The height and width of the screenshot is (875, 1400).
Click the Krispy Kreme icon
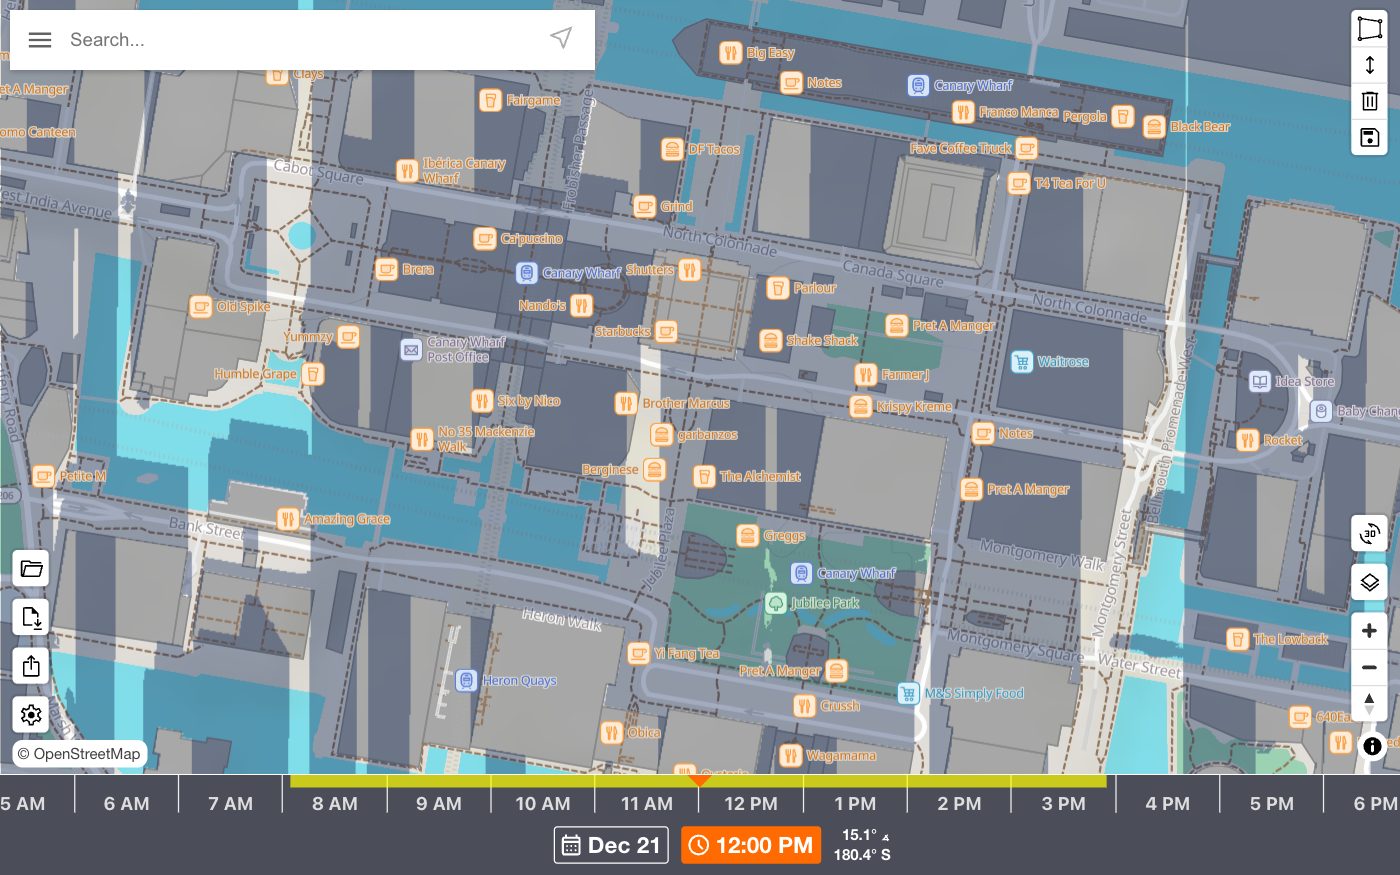[860, 406]
